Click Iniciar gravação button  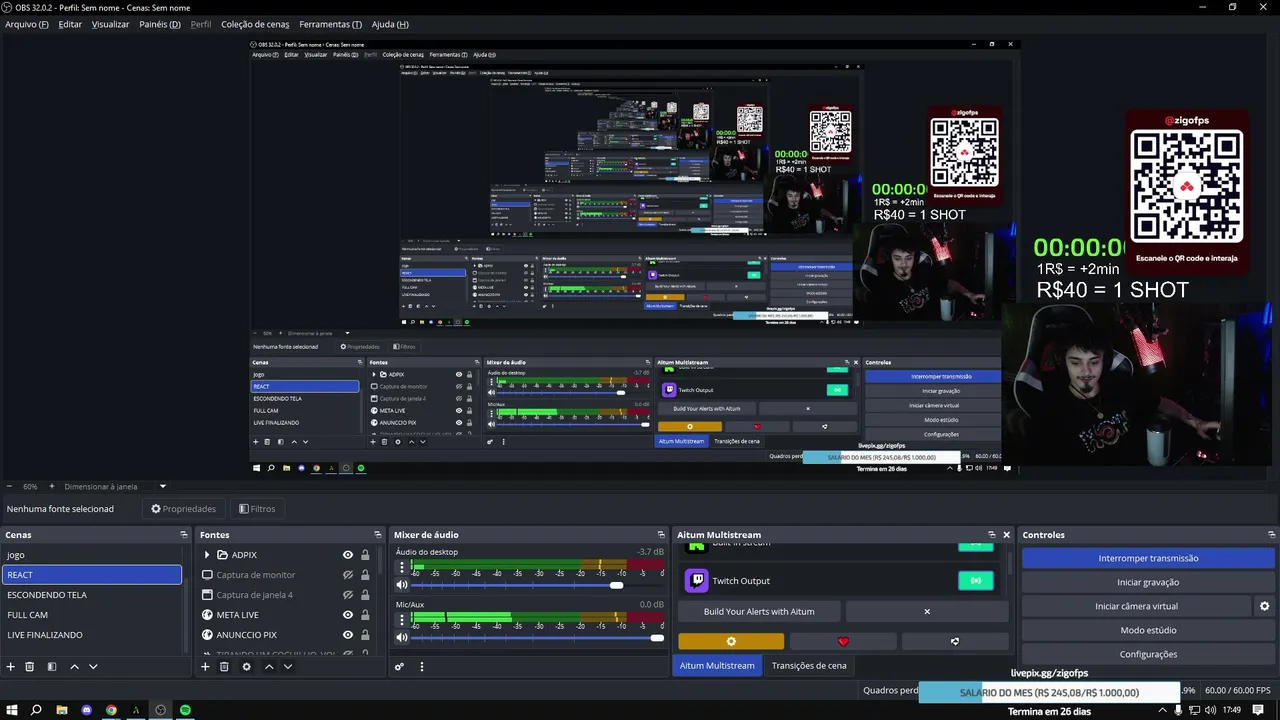pyautogui.click(x=1148, y=582)
